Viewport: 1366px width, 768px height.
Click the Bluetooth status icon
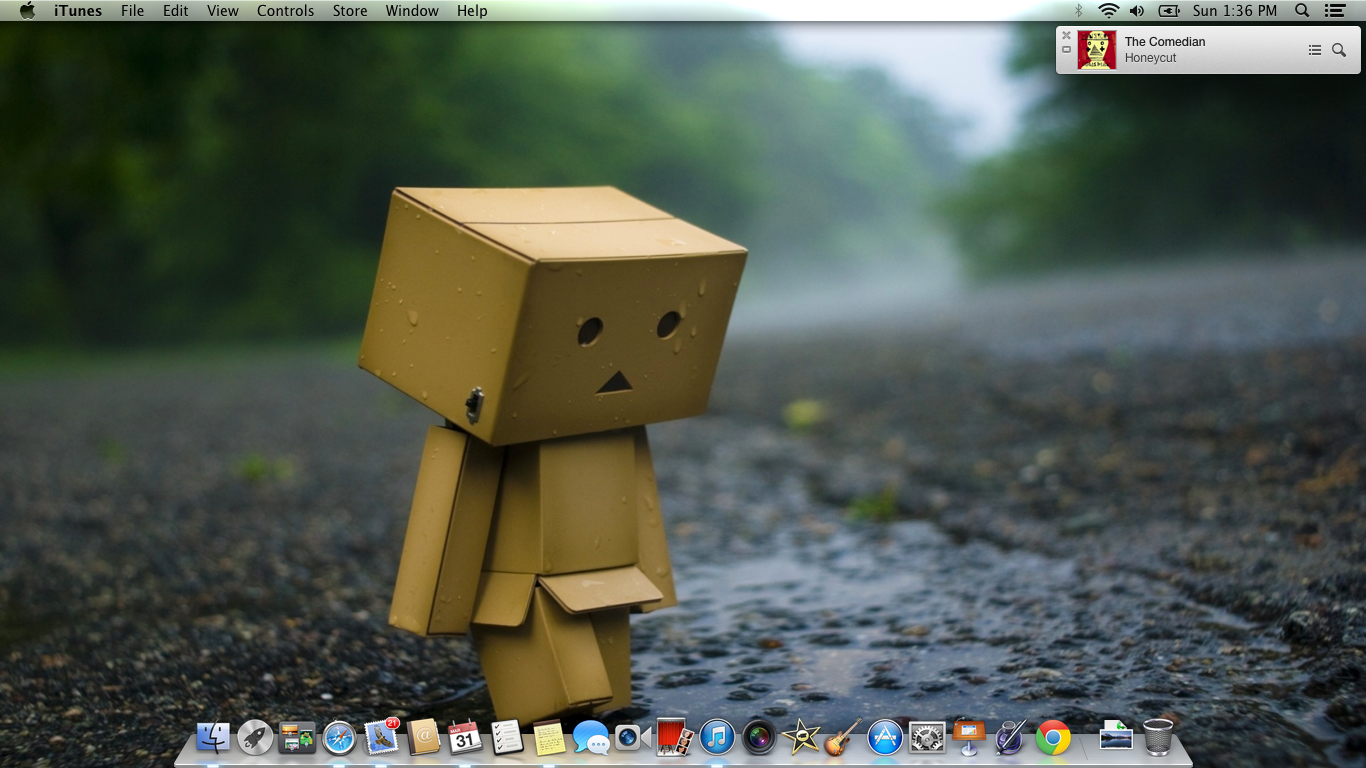1079,10
